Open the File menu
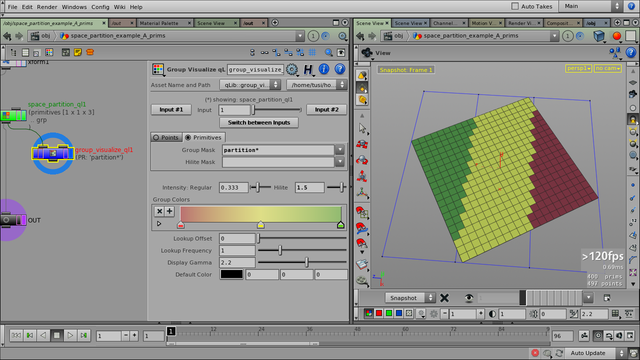Screen dimensions: 640x360 [12, 7]
